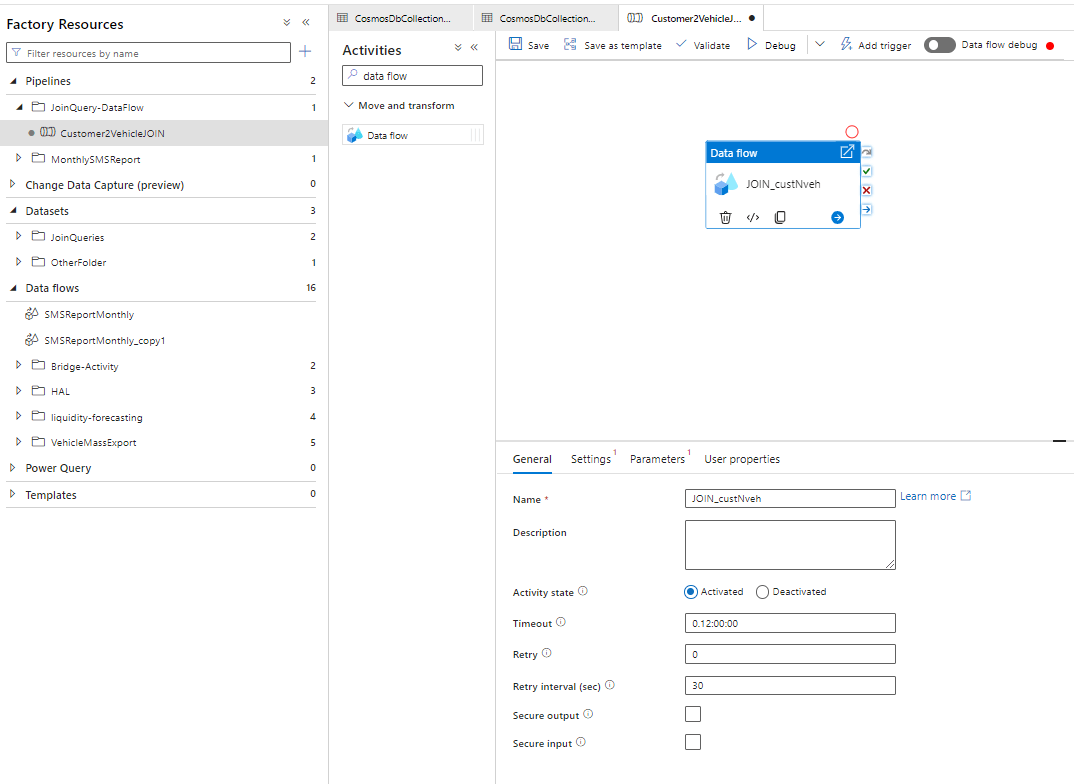Open the data flow in editor
This screenshot has height=784, width=1074.
pos(847,152)
